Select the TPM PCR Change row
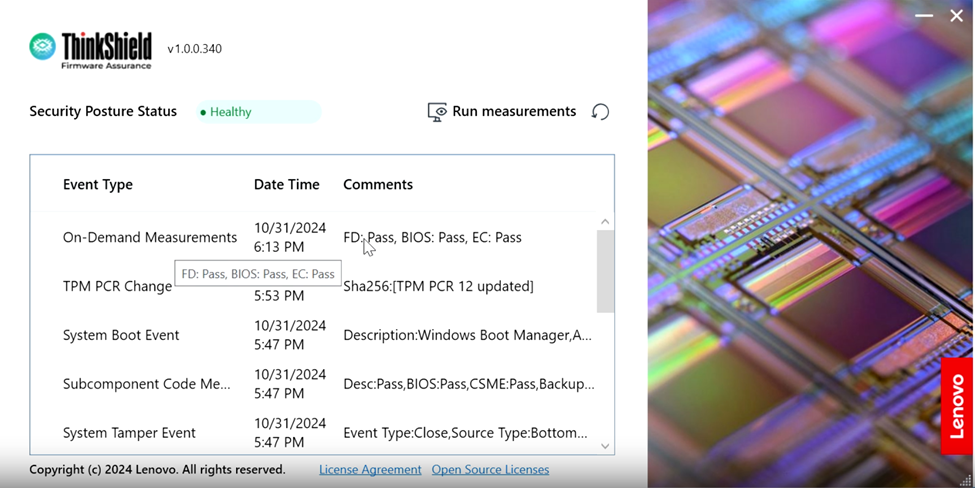The height and width of the screenshot is (488, 975). [314, 286]
